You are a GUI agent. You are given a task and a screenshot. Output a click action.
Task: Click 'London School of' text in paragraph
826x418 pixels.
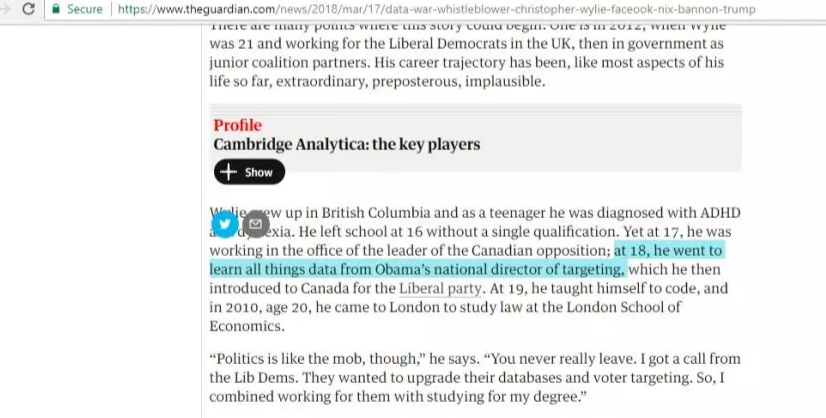pos(624,307)
